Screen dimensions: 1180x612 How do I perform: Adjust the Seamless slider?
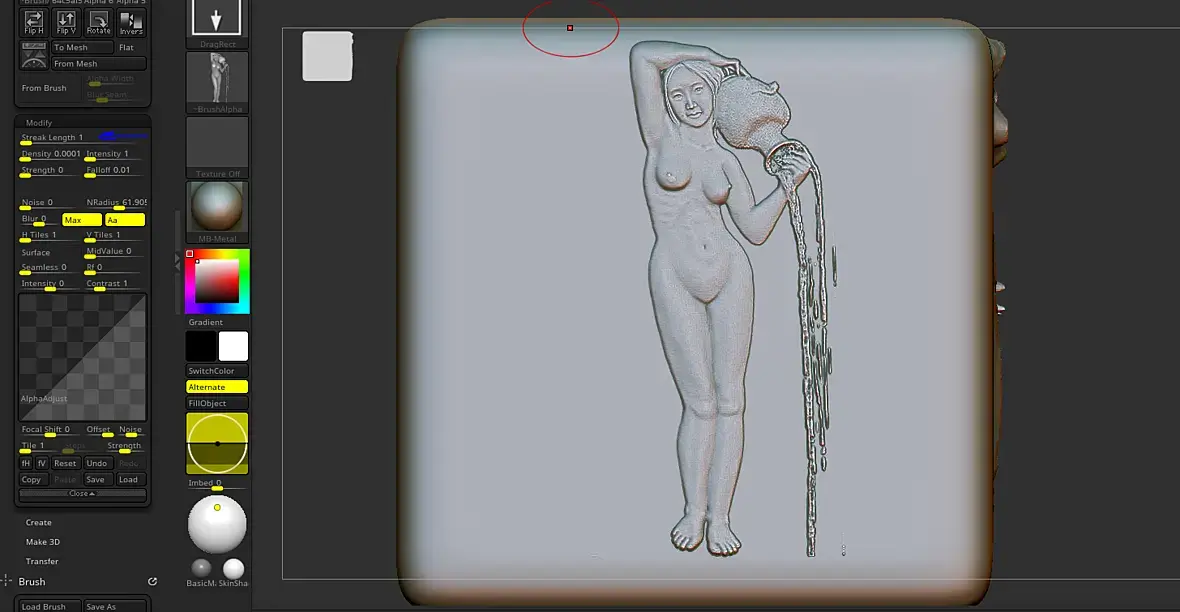[x=50, y=267]
